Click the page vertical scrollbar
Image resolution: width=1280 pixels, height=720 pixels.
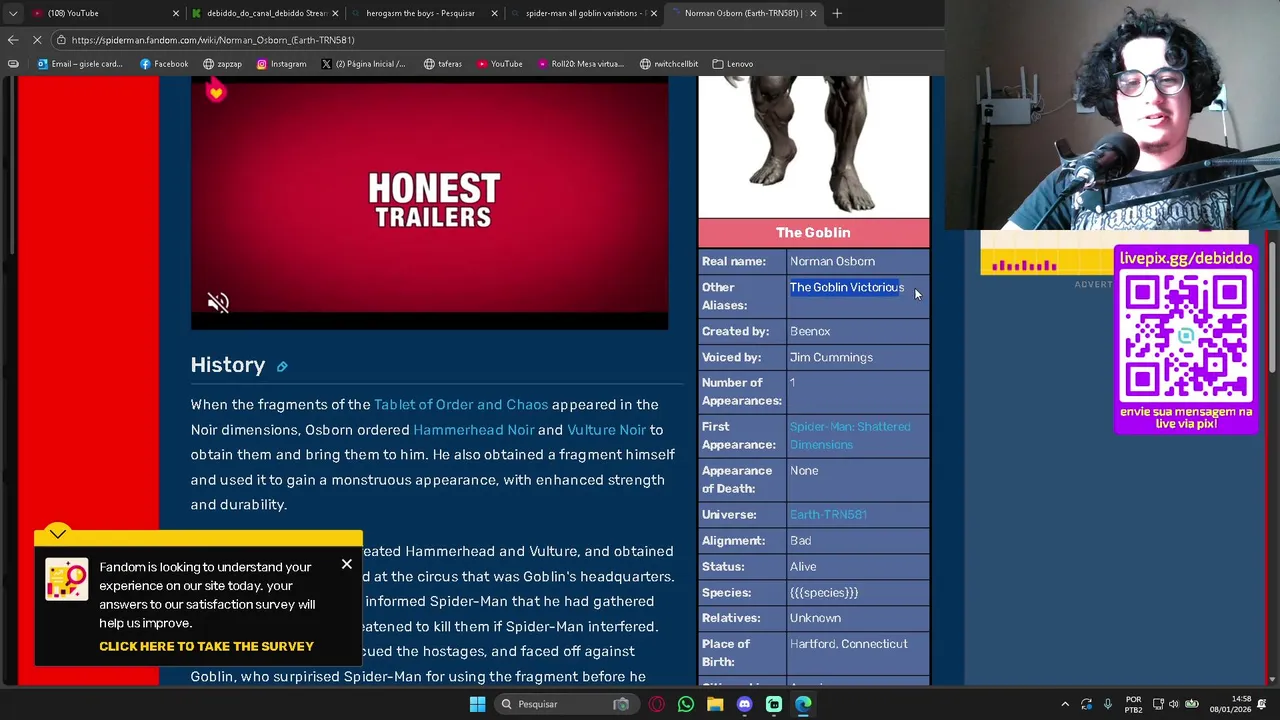[1273, 305]
